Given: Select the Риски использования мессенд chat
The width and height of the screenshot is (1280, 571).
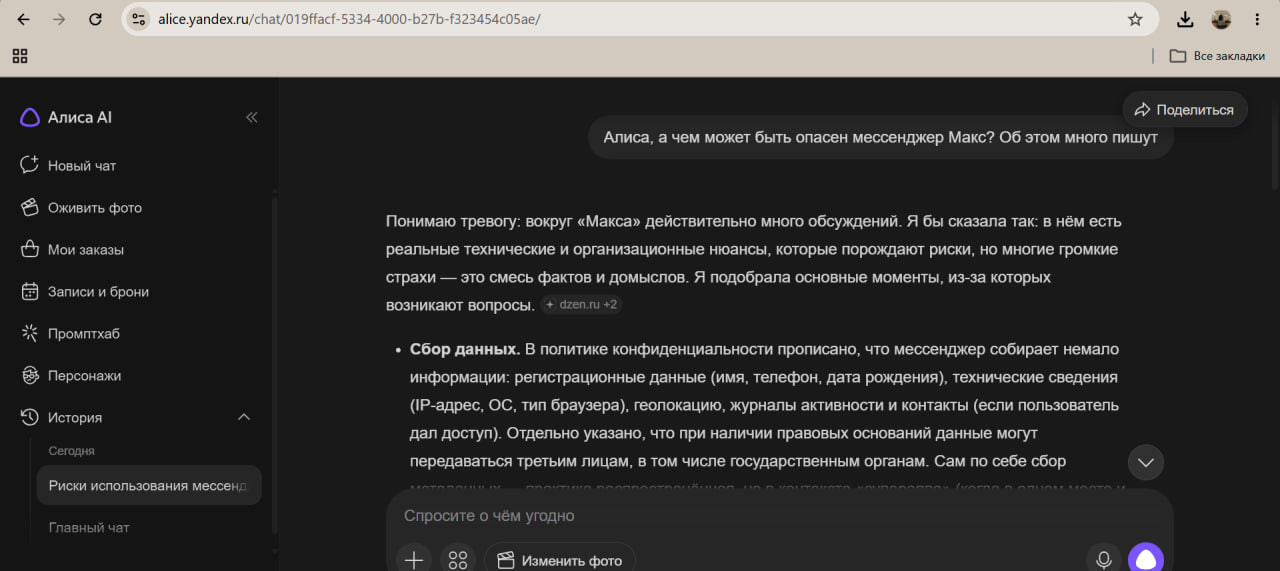Looking at the screenshot, I should tap(149, 485).
